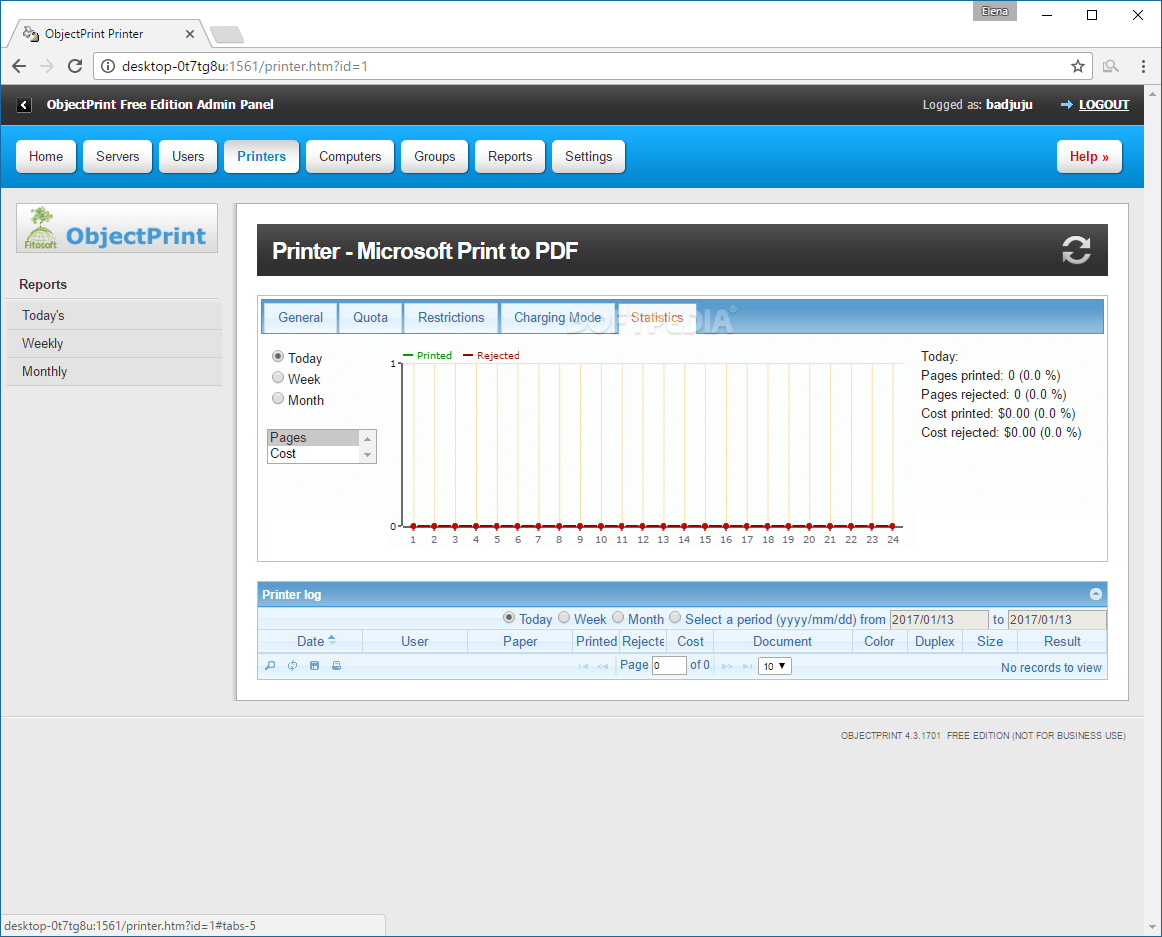Click browser forward arrow
This screenshot has height=937, width=1162.
pos(47,66)
